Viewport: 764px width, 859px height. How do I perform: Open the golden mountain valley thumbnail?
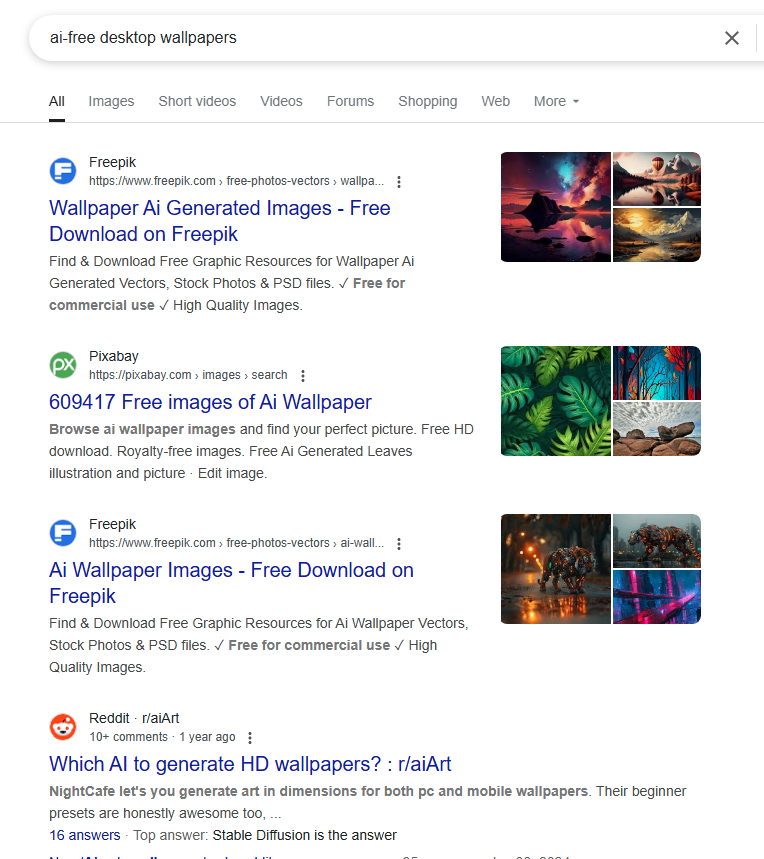coord(657,235)
